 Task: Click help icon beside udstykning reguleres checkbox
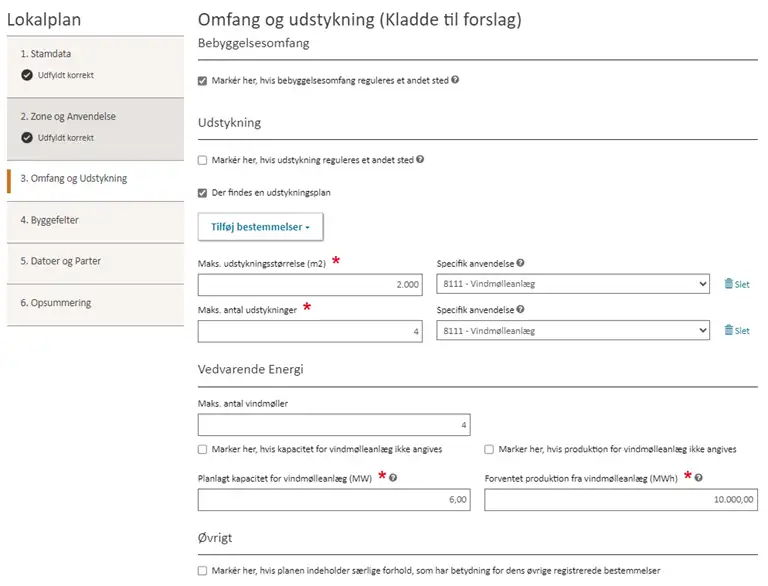pyautogui.click(x=420, y=159)
